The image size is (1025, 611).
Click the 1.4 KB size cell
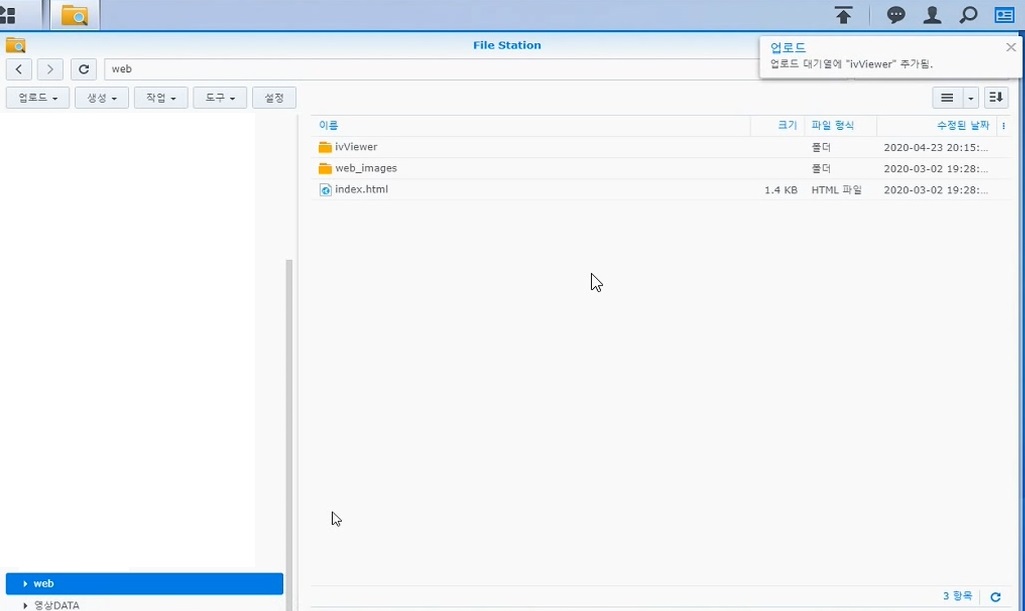781,190
